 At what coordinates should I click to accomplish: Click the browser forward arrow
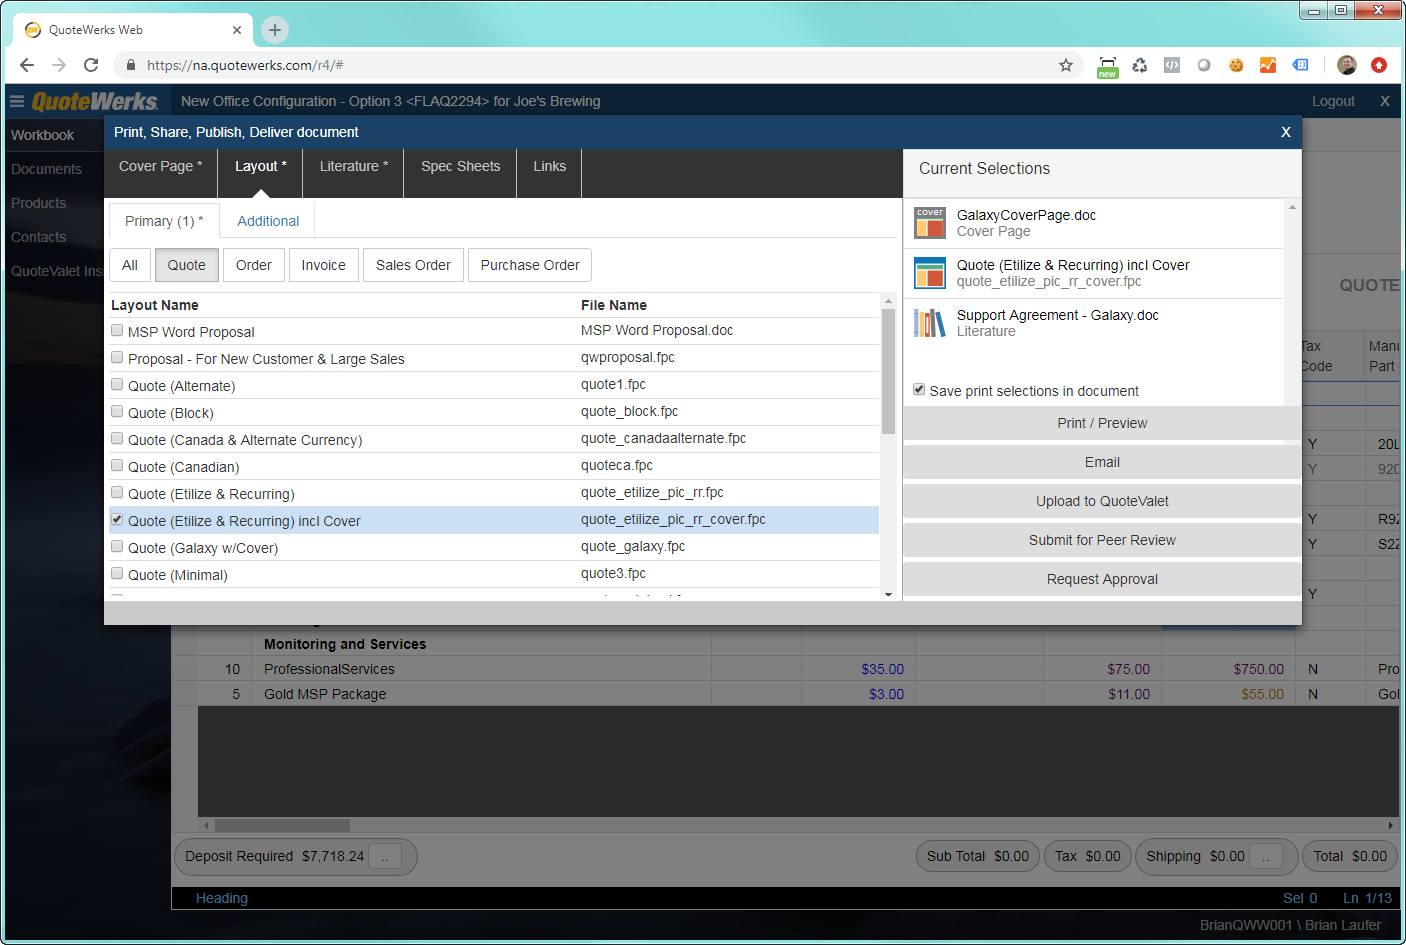click(x=59, y=65)
